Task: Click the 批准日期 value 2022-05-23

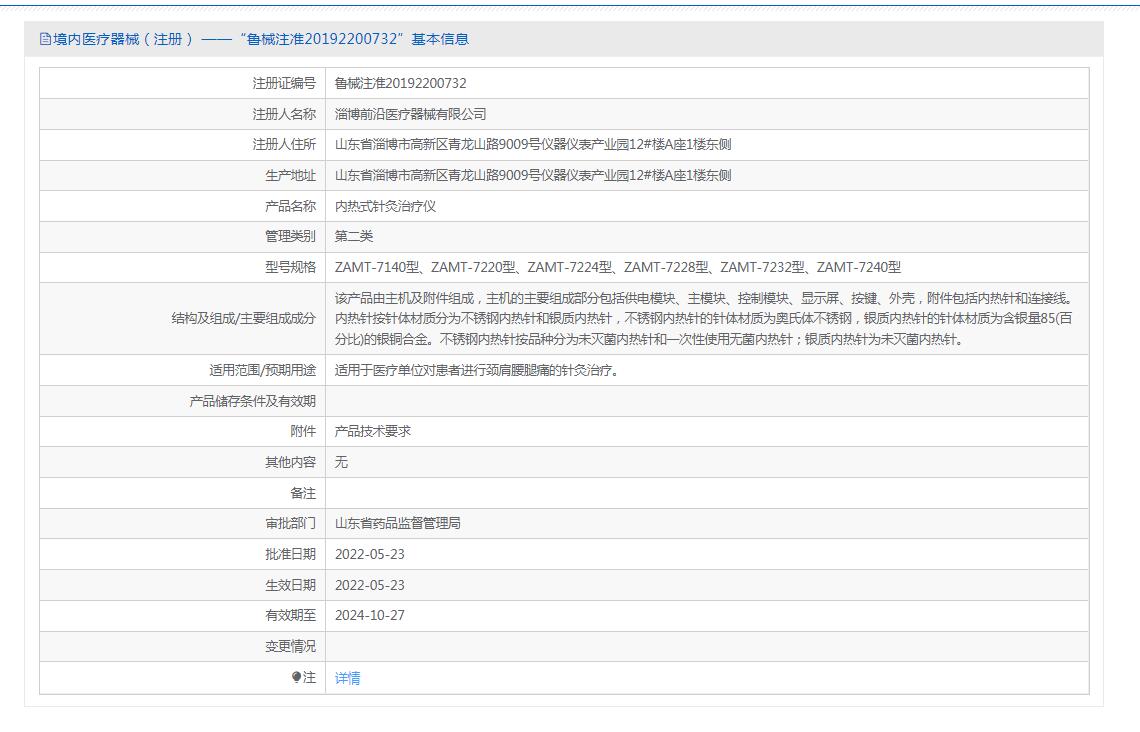Action: tap(369, 554)
